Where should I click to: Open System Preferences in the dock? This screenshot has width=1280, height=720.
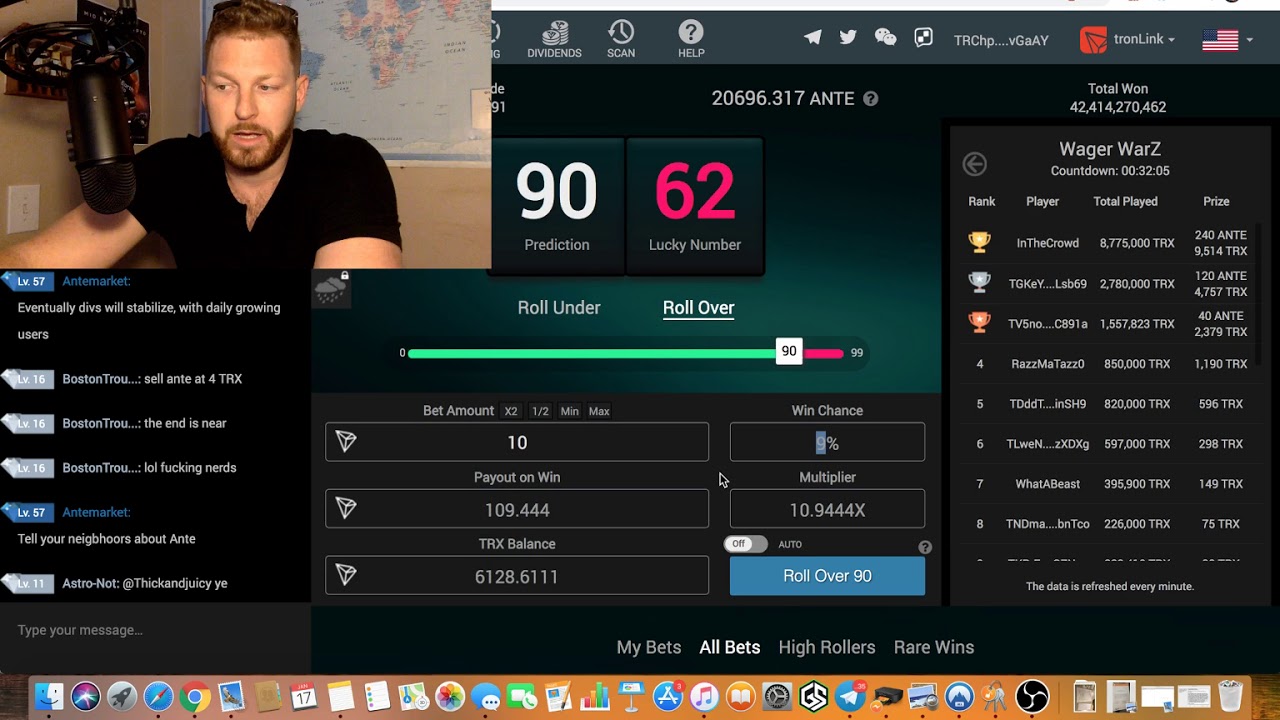point(777,696)
